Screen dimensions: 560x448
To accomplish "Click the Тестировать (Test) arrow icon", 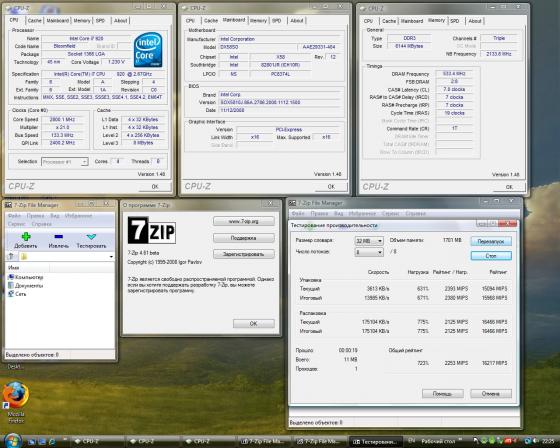I will pos(91,237).
